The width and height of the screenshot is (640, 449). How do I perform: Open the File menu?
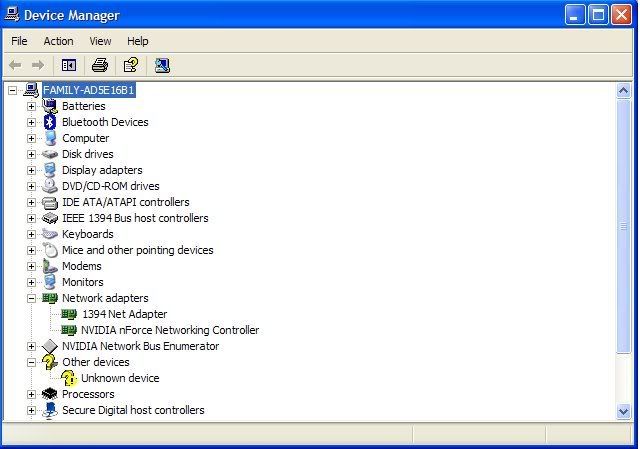tap(19, 41)
